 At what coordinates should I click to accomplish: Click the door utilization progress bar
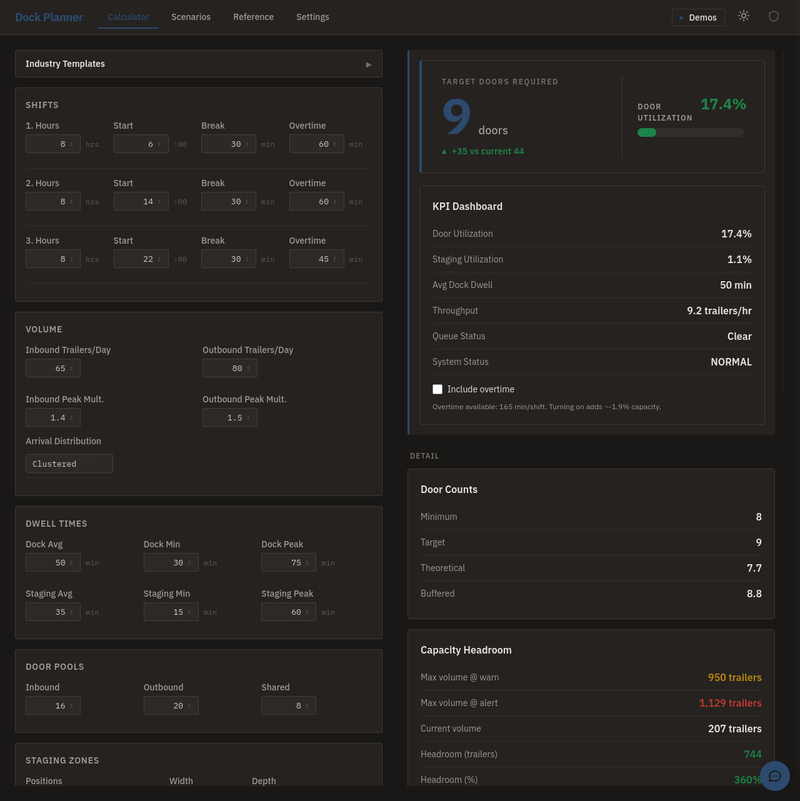691,133
